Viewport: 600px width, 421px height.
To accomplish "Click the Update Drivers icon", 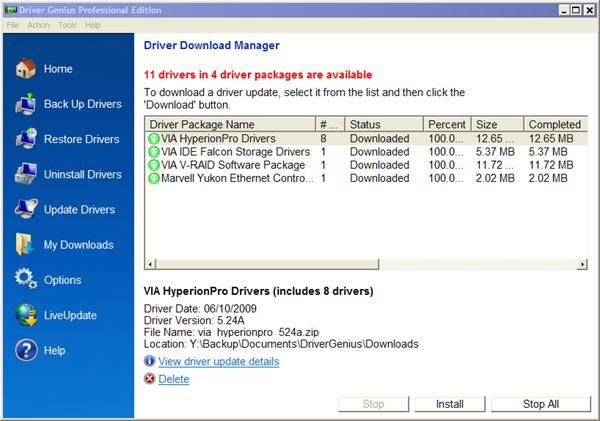I will point(26,209).
